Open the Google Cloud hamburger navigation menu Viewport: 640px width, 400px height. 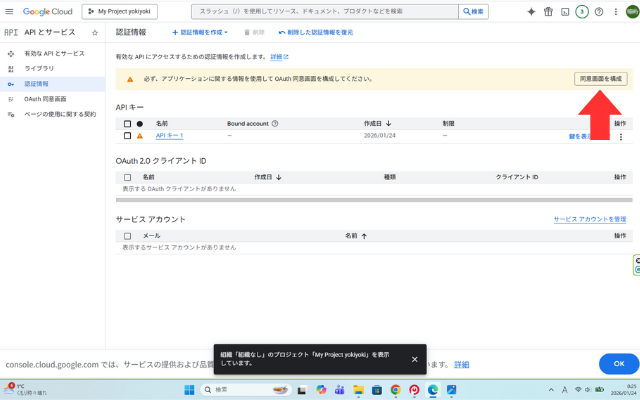pyautogui.click(x=11, y=11)
